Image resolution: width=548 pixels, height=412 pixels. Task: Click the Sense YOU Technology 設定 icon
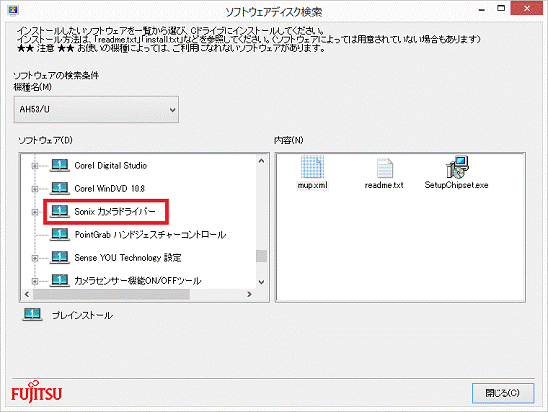coord(59,257)
